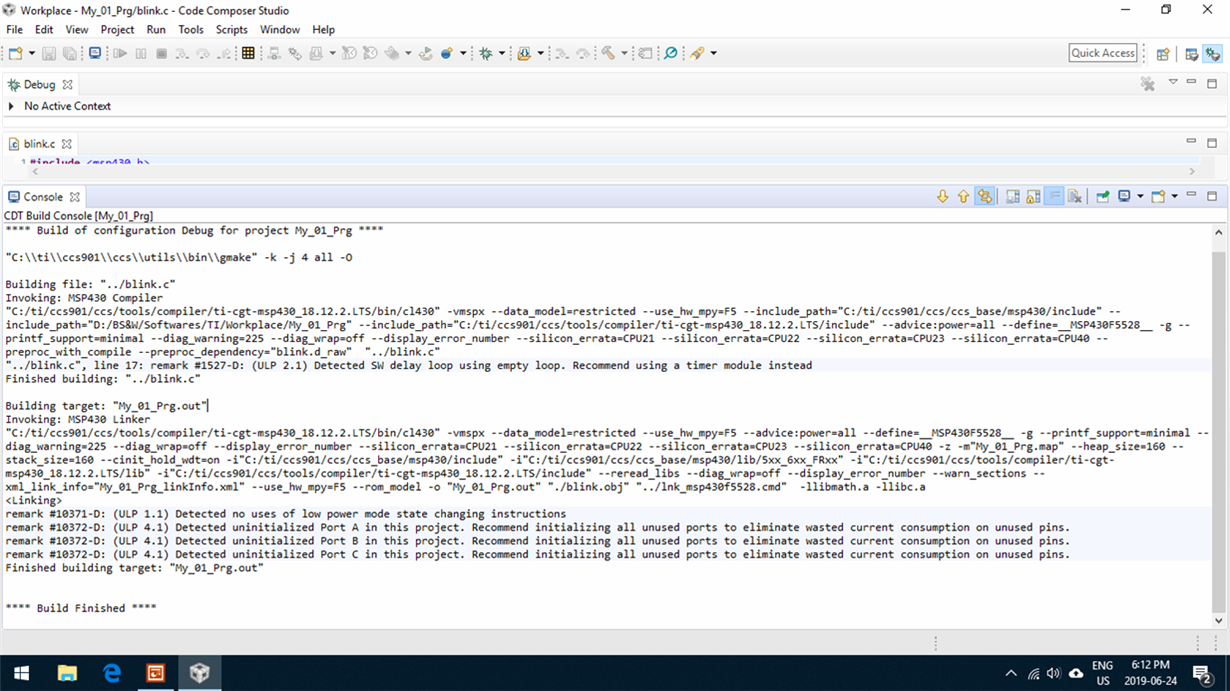Expand the Flash icon dropdown arrow
This screenshot has height=691, width=1230.
[540, 53]
